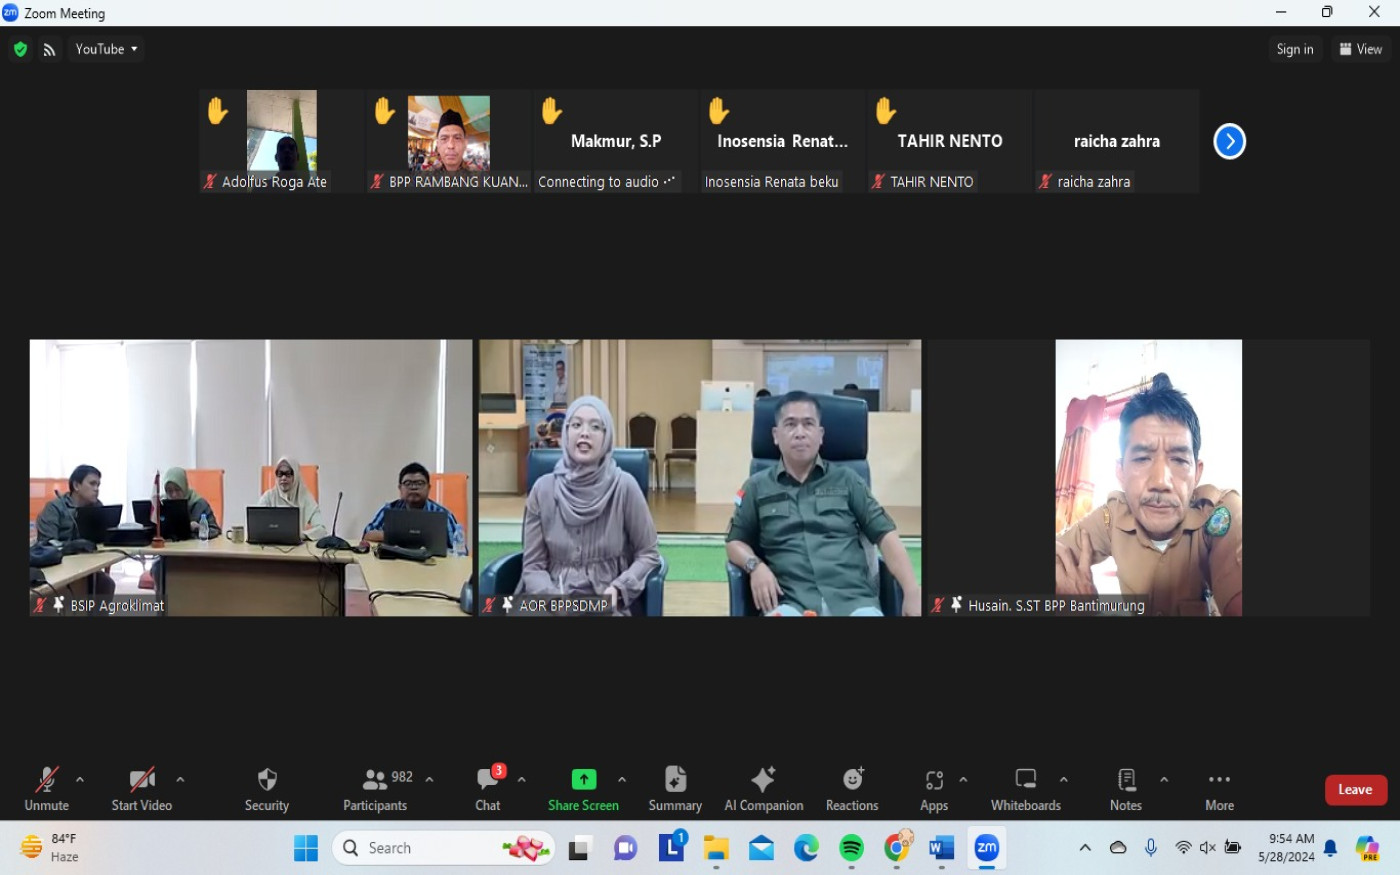The width and height of the screenshot is (1400, 875).
Task: Expand video options arrow beside Start Video
Action: pos(180,779)
